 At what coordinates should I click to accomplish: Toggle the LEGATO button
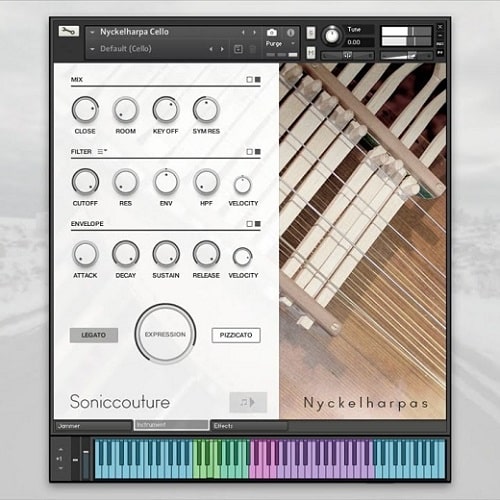tap(94, 335)
